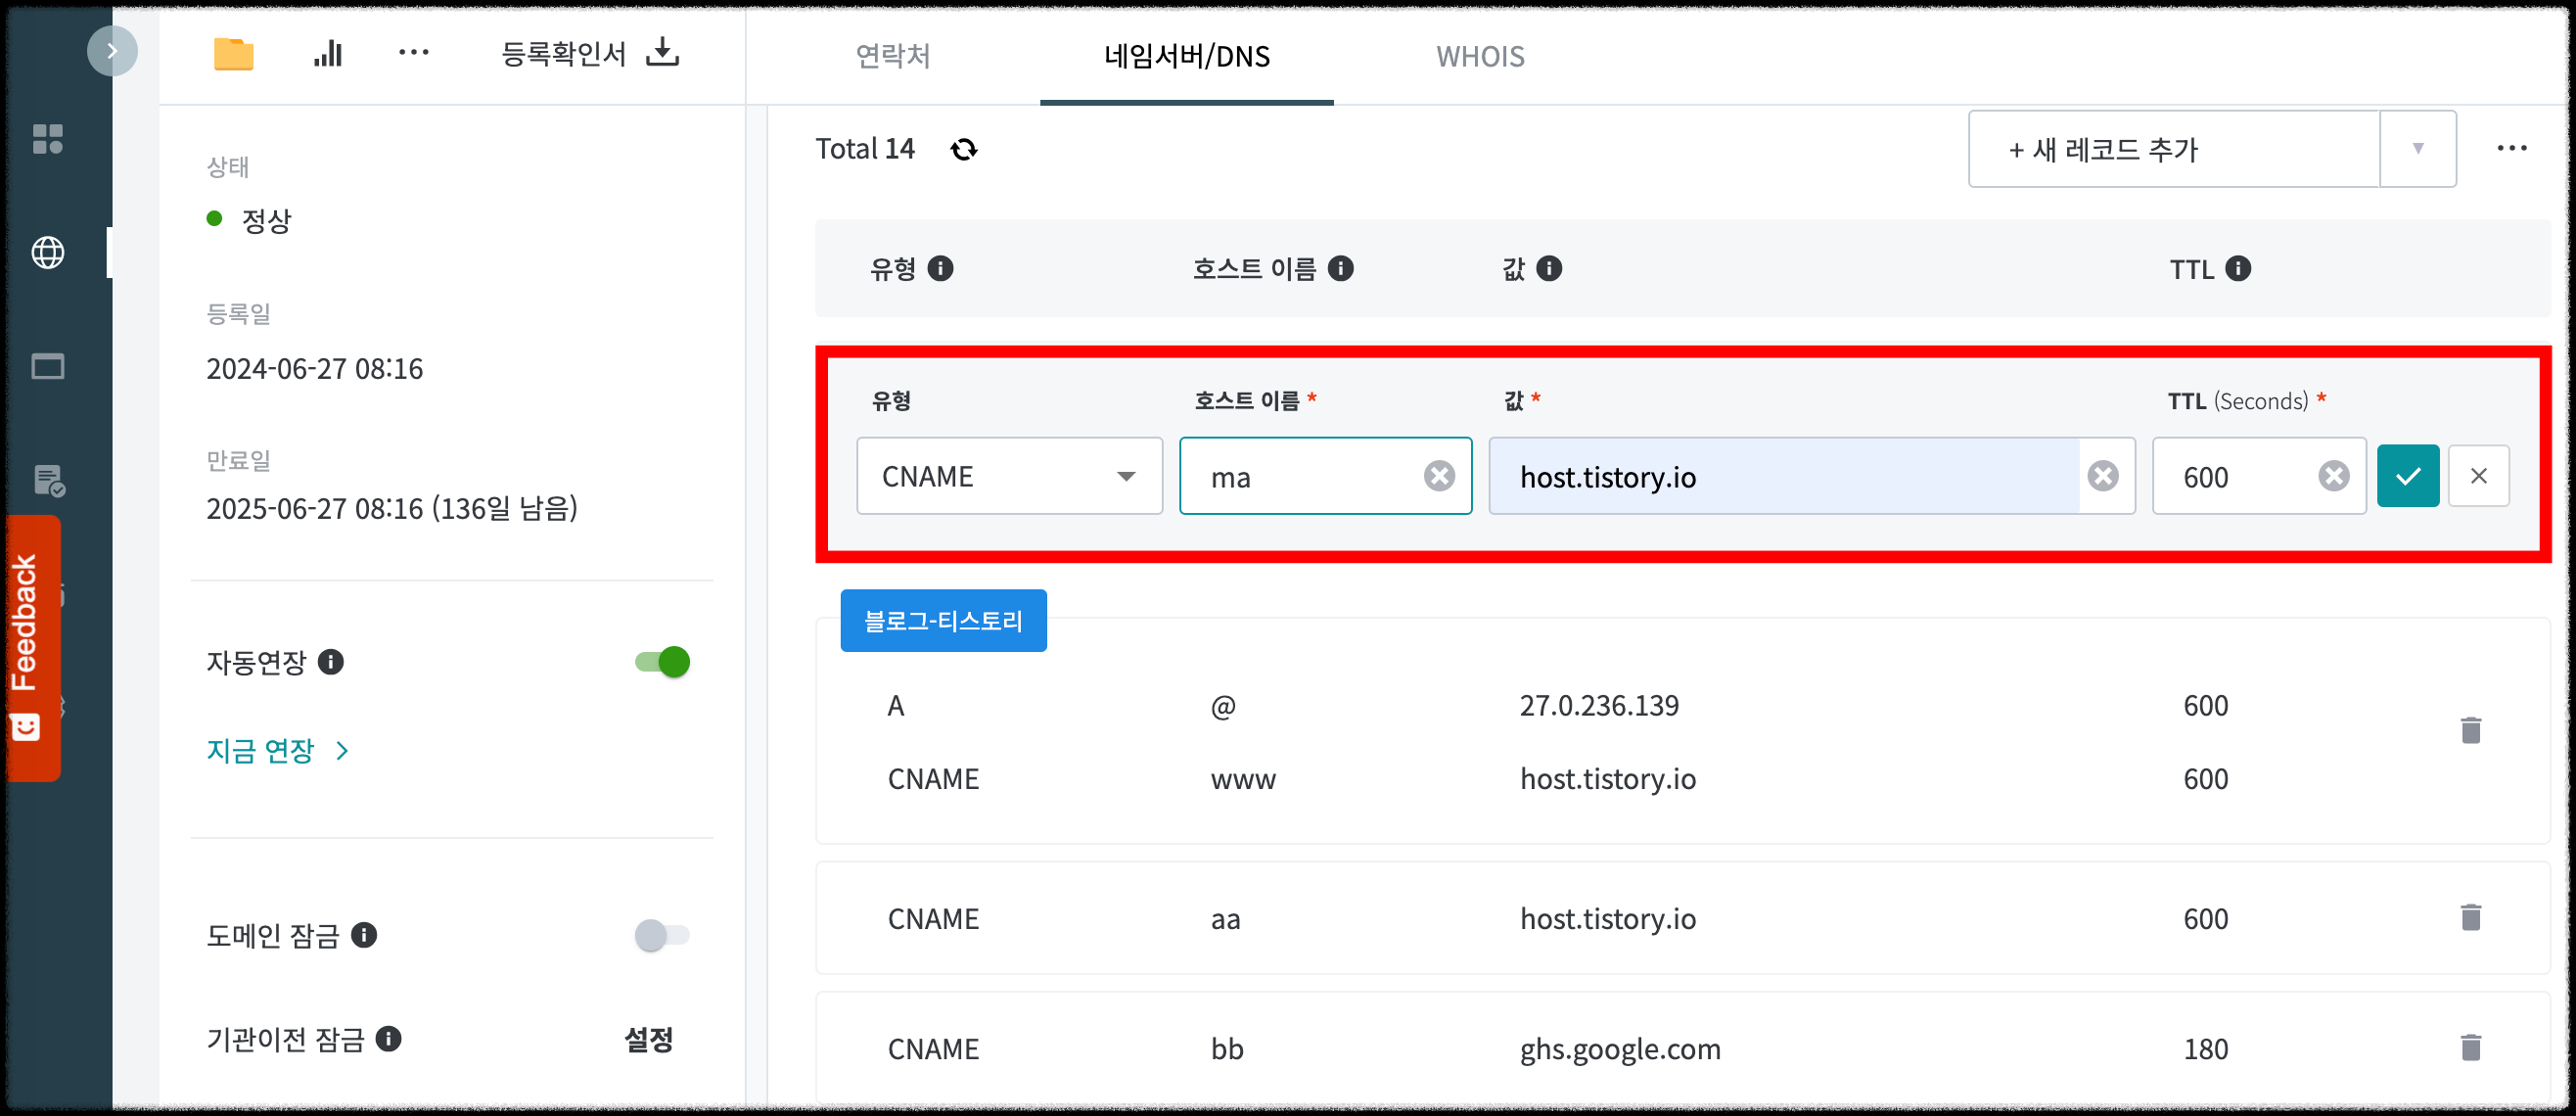Click 설정 next to 기관이전 잠금
The image size is (2576, 1116).
646,1040
